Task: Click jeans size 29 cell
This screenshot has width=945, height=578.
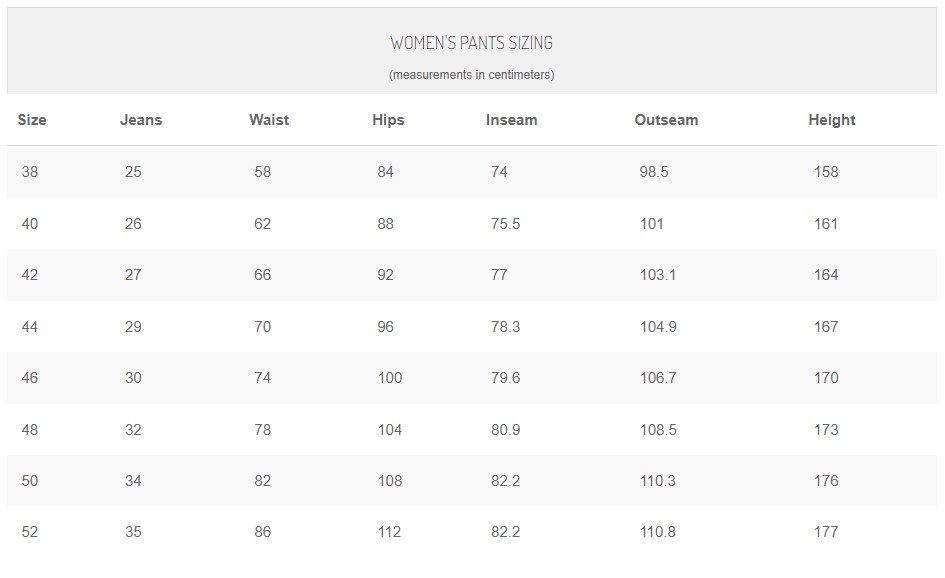Action: click(x=133, y=327)
